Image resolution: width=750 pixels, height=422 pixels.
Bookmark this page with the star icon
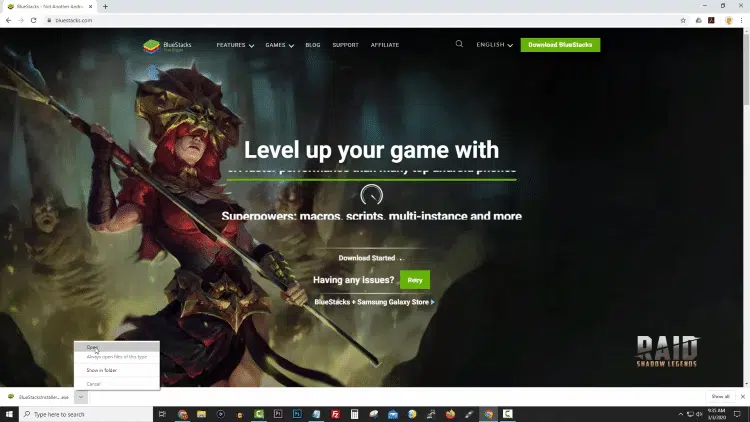pos(683,21)
